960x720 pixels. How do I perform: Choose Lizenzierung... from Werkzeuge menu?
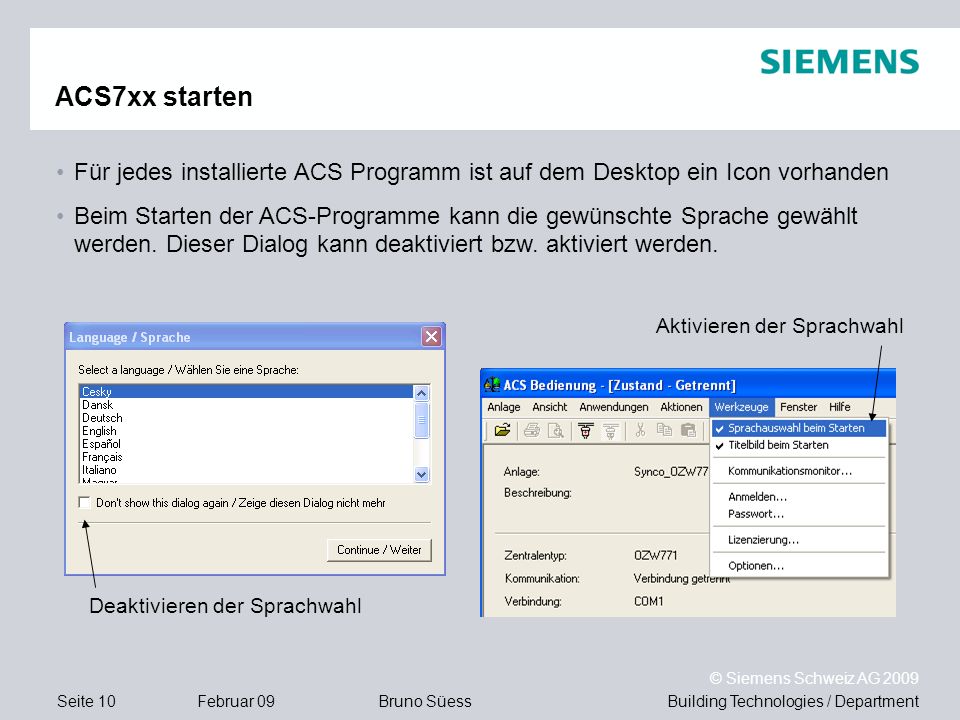click(799, 539)
